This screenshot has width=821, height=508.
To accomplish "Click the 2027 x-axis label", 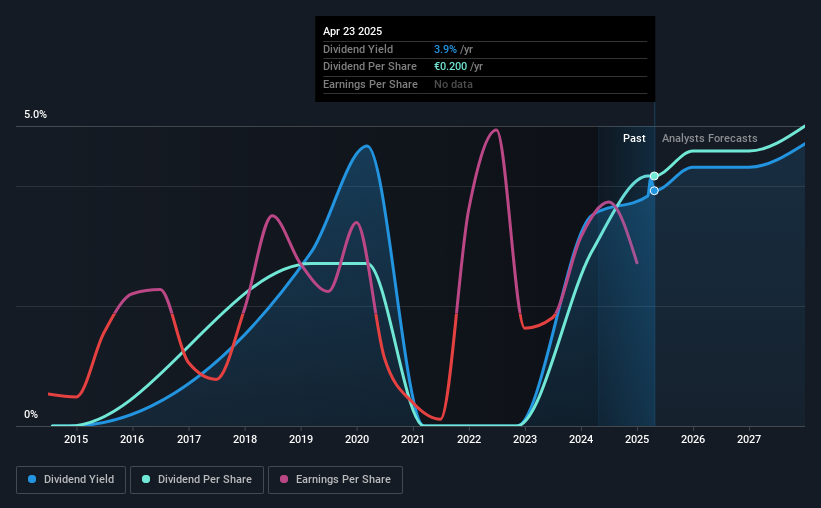I will coord(749,439).
